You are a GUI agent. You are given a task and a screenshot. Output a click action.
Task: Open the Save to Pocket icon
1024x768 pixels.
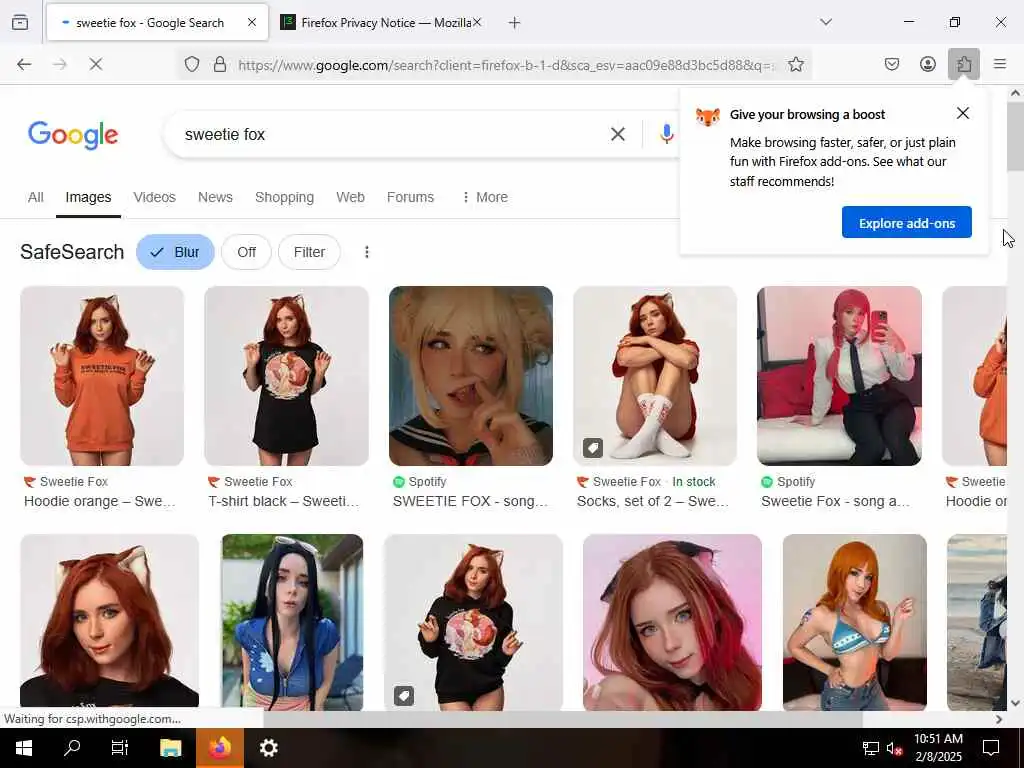(892, 64)
